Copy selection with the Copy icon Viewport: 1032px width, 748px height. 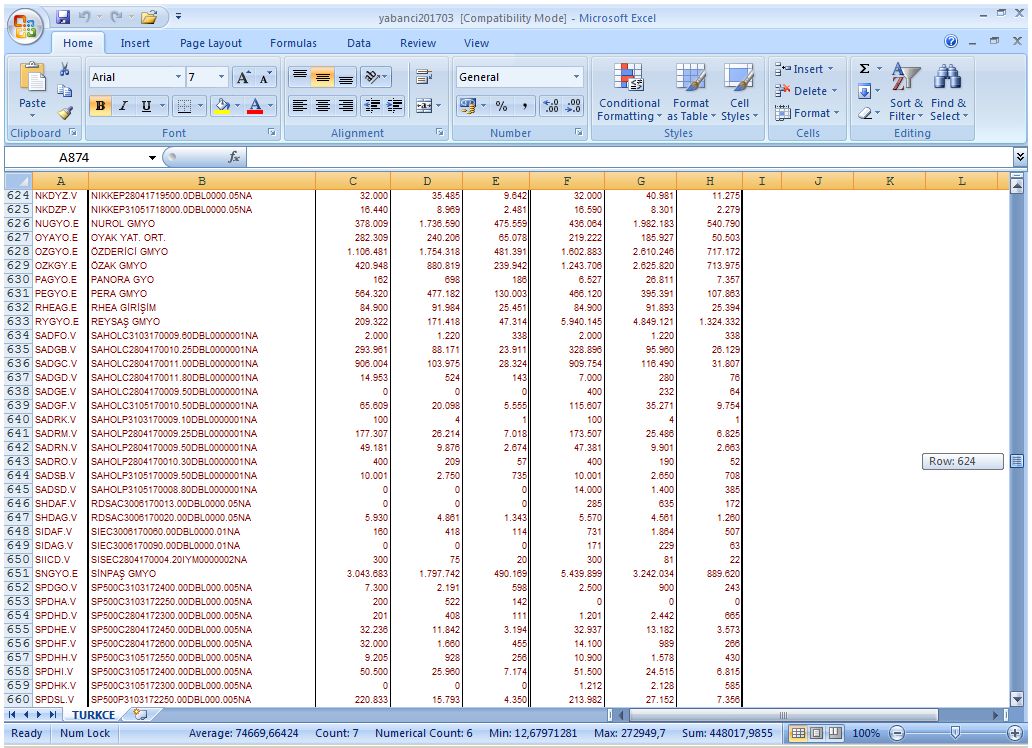click(64, 91)
